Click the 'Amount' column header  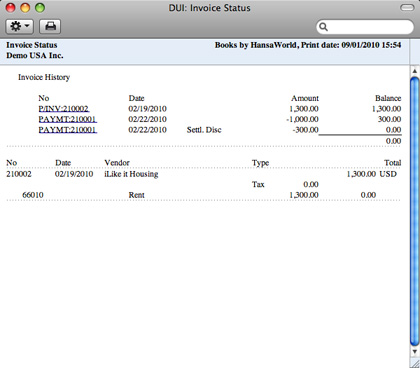tap(305, 98)
